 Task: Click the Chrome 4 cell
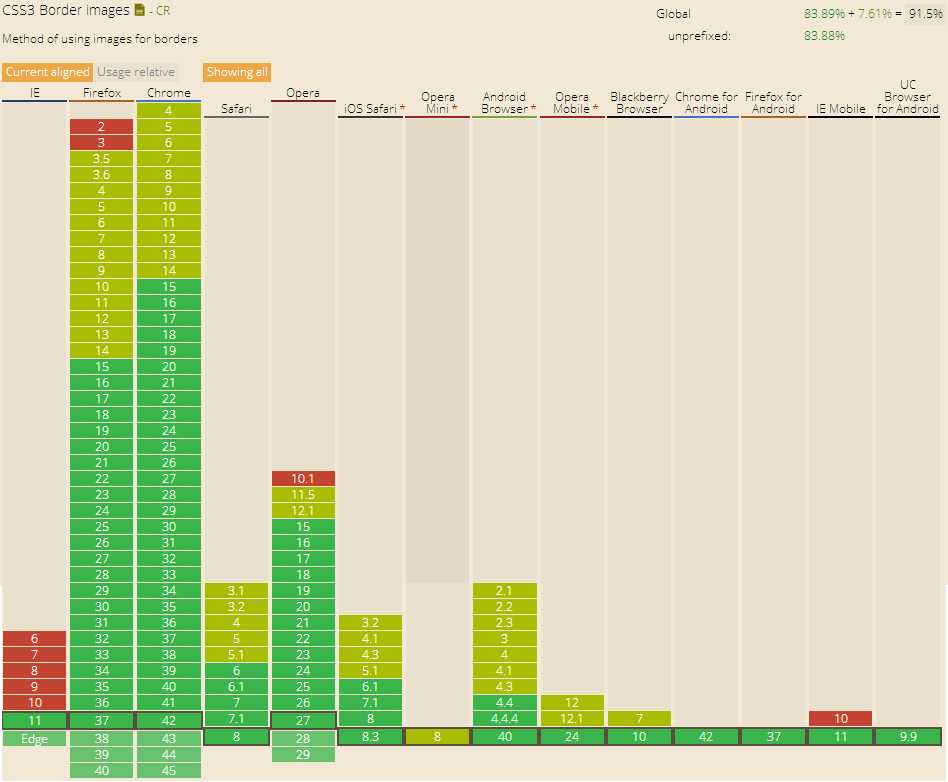169,110
